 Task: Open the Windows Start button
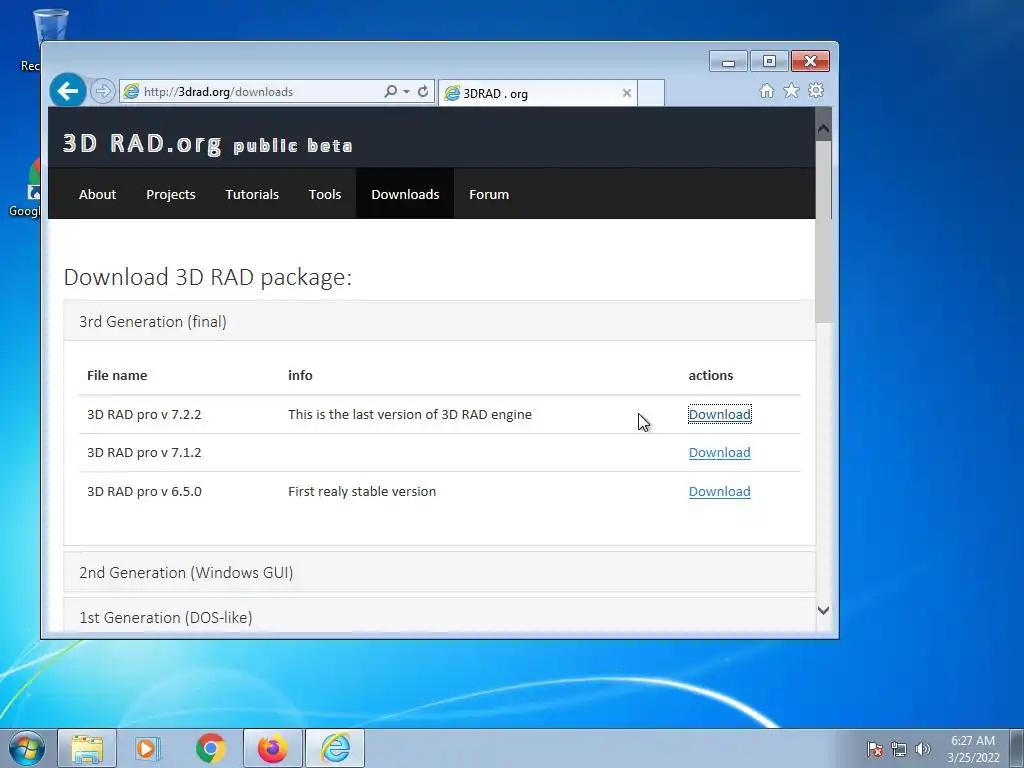[27, 748]
